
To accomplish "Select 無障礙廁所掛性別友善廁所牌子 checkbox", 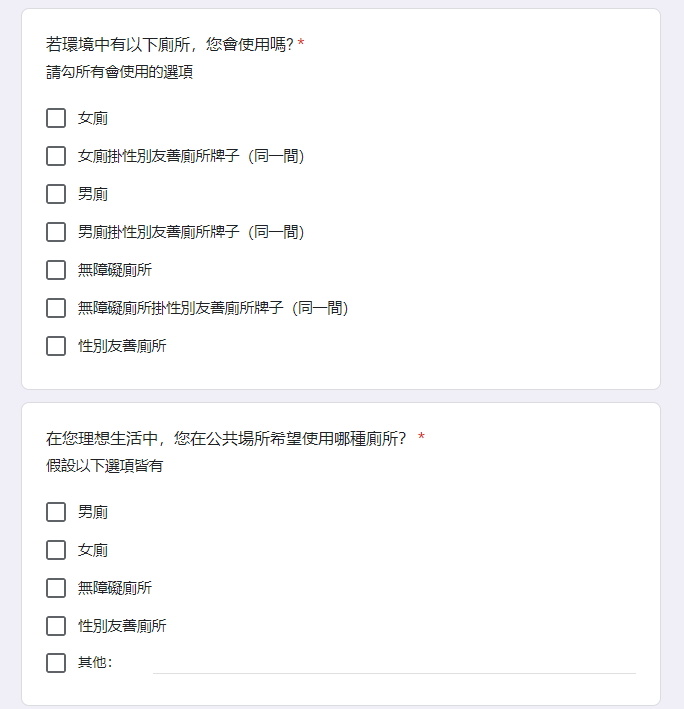I will 56,308.
